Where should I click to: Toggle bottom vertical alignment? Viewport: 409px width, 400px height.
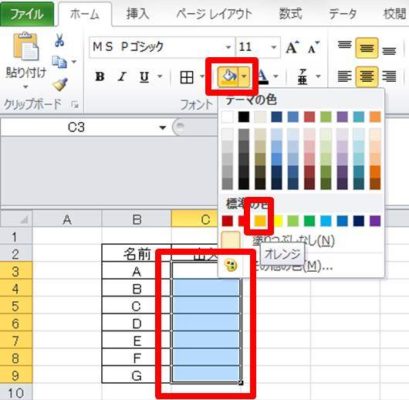pos(389,51)
